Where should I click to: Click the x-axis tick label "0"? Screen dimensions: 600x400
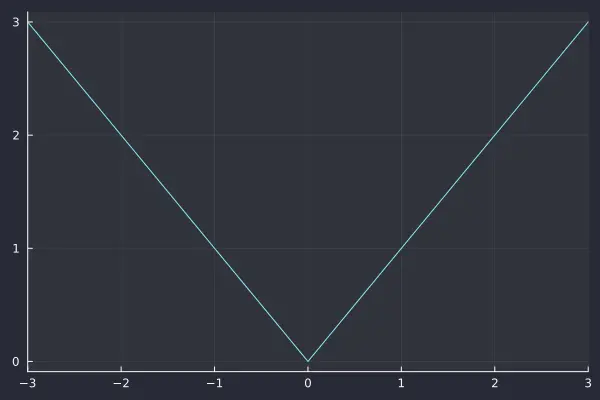308,383
